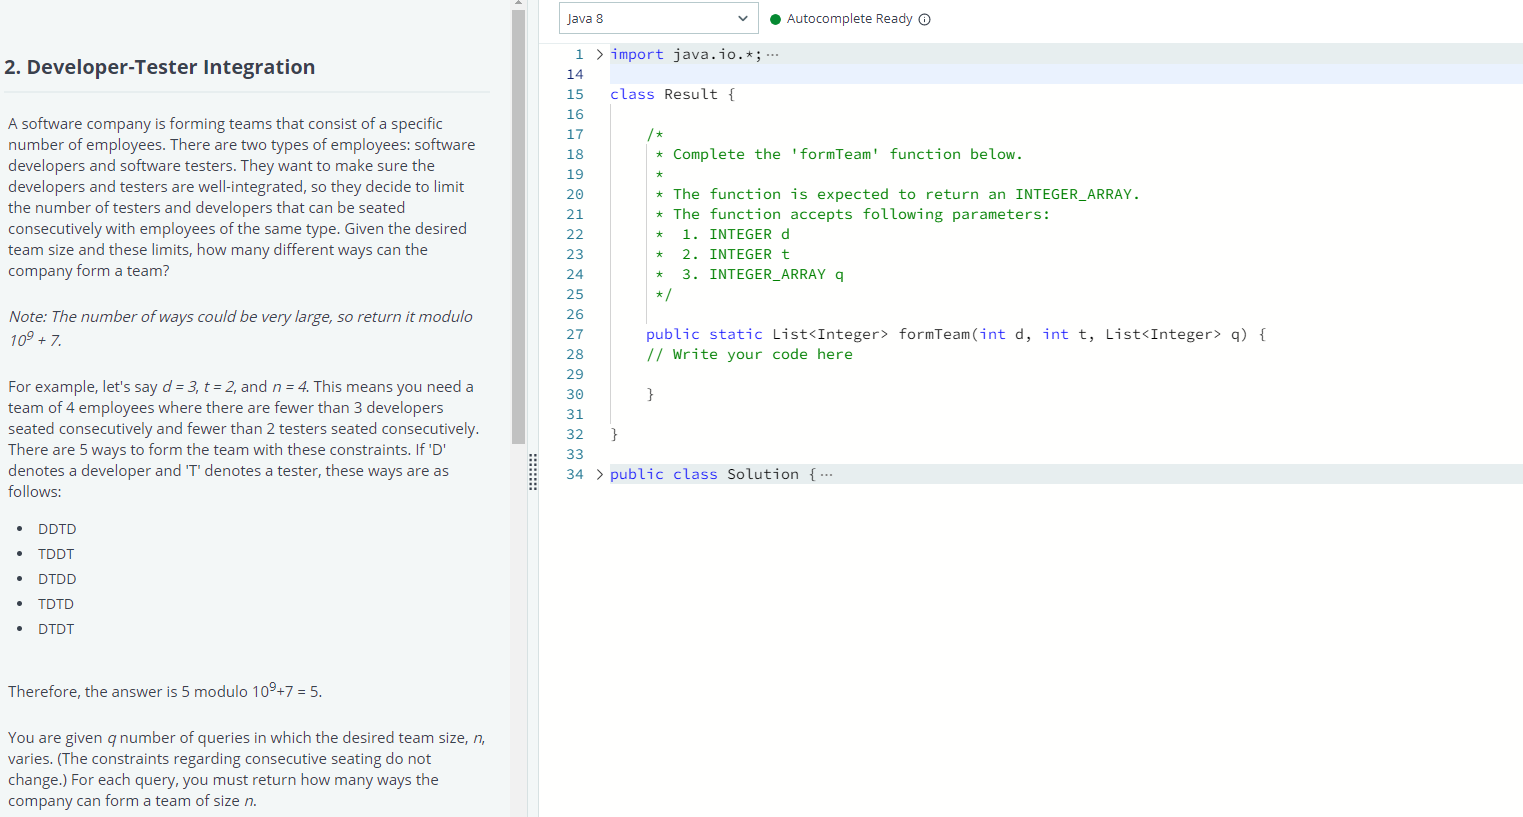1523x817 pixels.
Task: Click the "Complete the 'formTeam' function below" comment
Action: pos(839,154)
